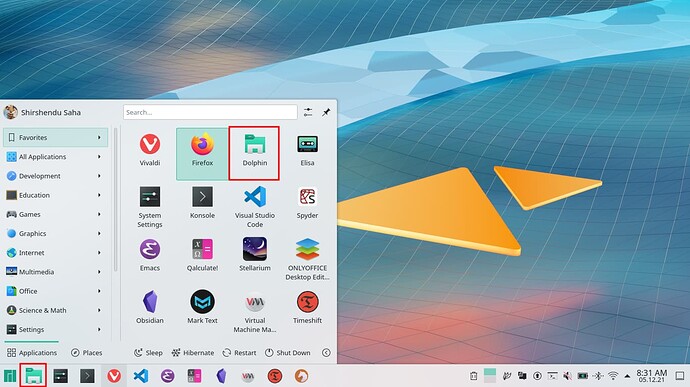The image size is (690, 387).
Task: Open Virtual Machine Manager from launcher grid
Action: click(254, 311)
